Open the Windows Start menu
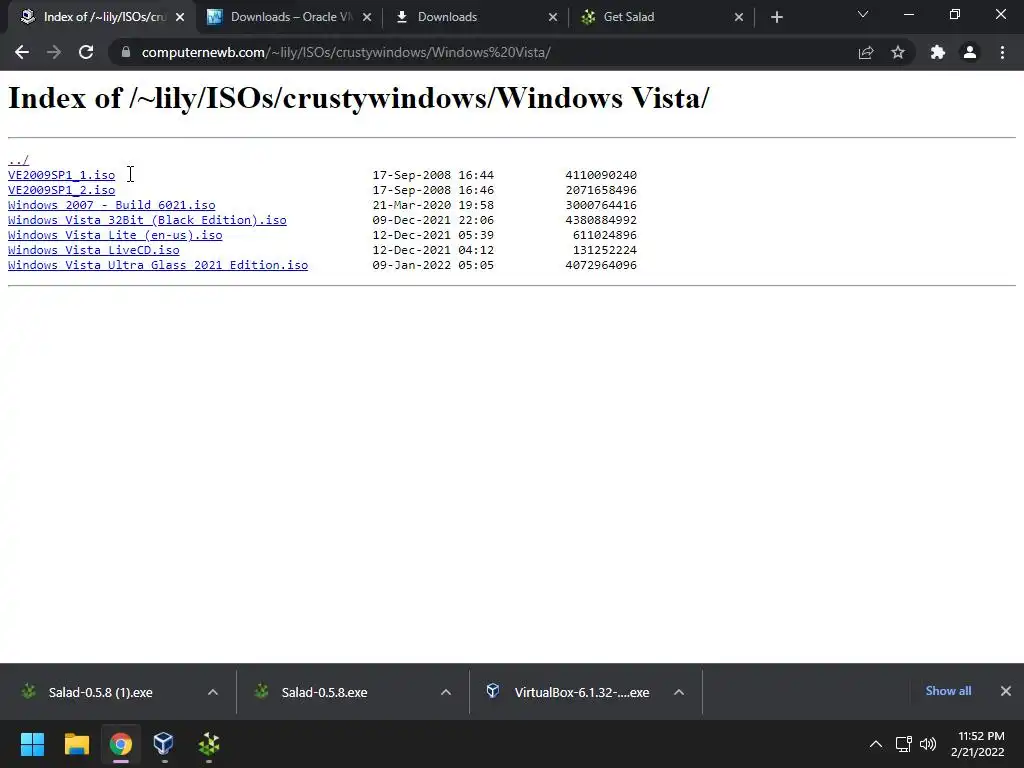The image size is (1024, 768). (x=32, y=744)
